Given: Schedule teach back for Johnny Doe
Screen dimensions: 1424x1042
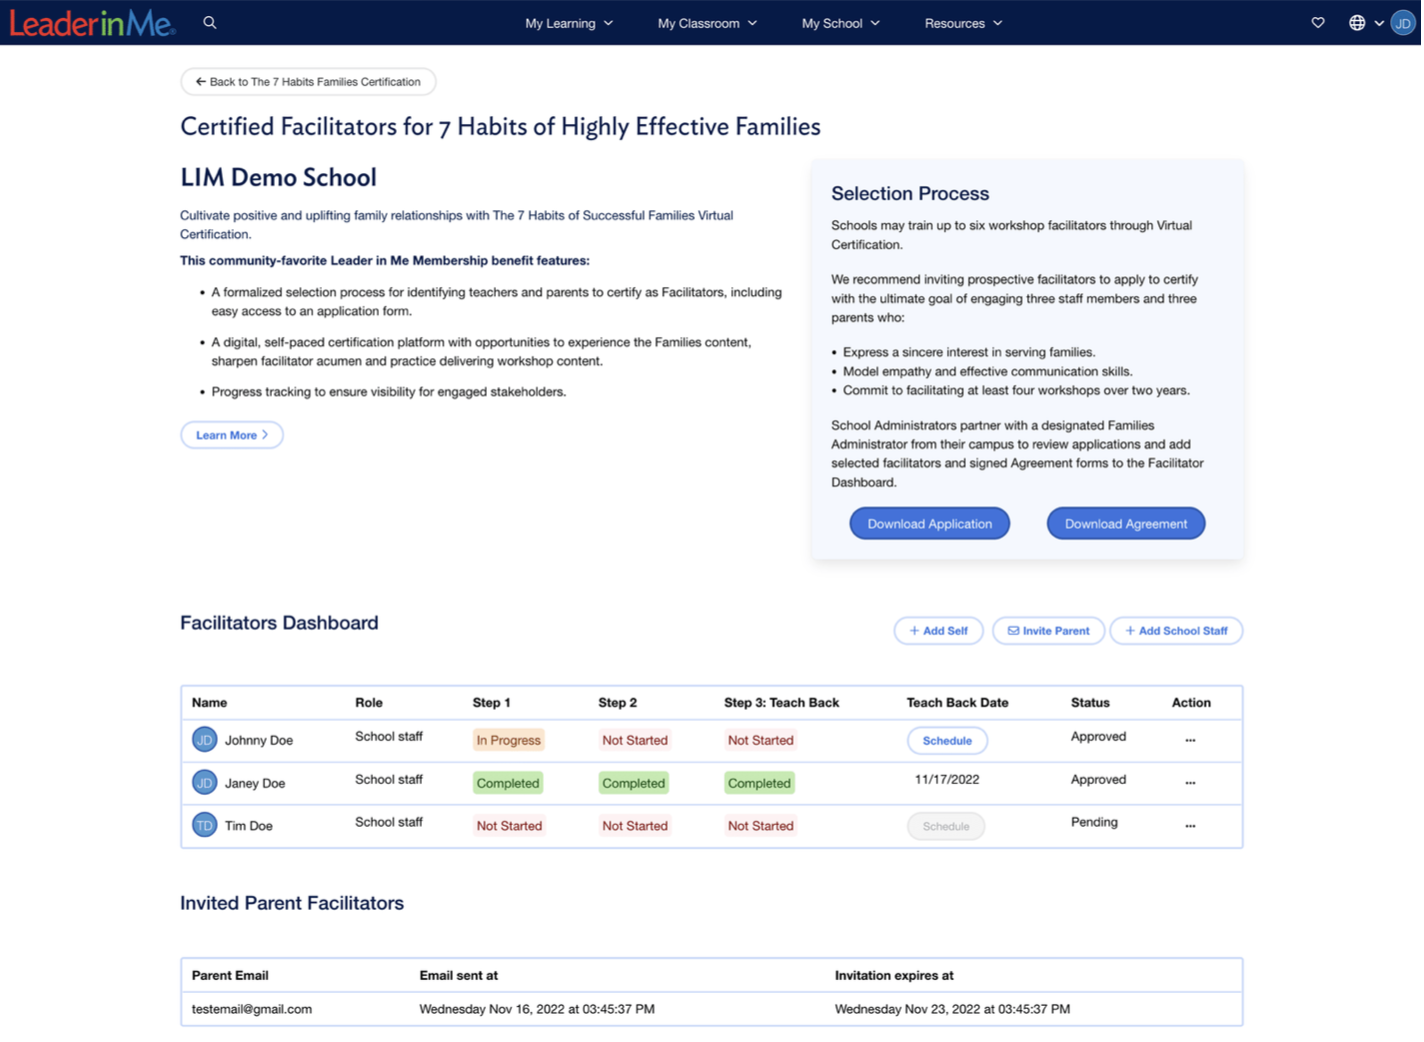Looking at the screenshot, I should tap(947, 741).
